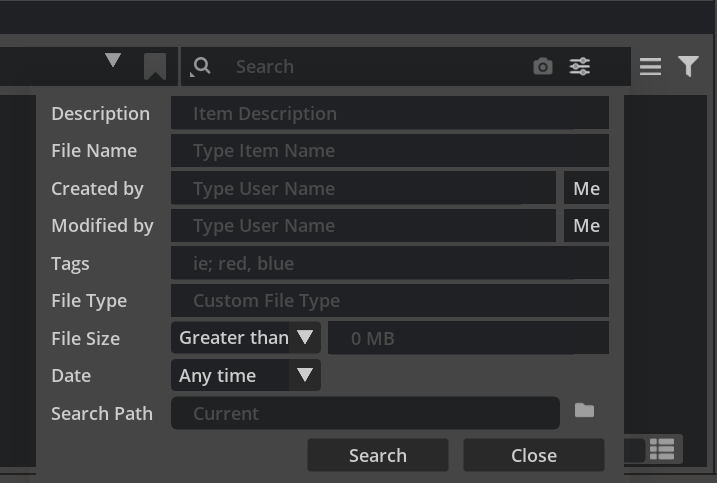Click the magnifier search icon
Image resolution: width=717 pixels, height=483 pixels.
(x=201, y=67)
